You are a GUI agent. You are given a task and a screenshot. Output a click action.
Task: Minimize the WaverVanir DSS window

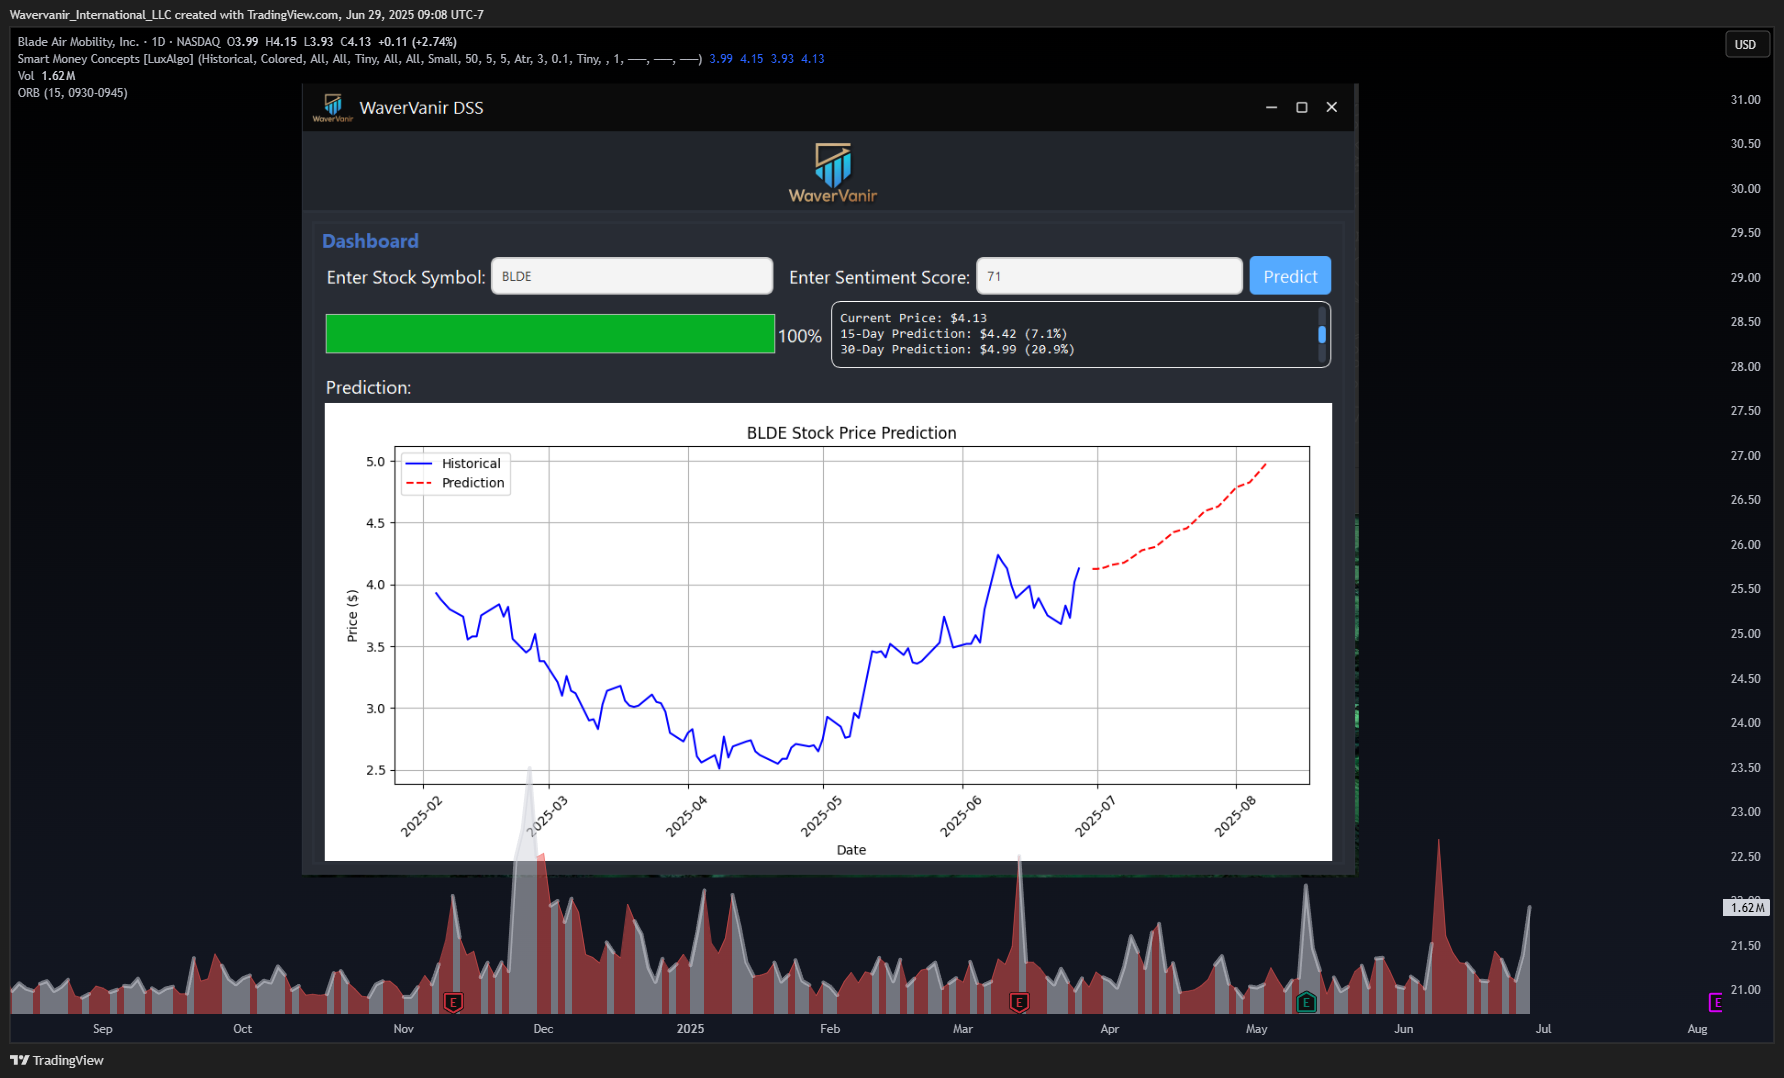pos(1271,107)
